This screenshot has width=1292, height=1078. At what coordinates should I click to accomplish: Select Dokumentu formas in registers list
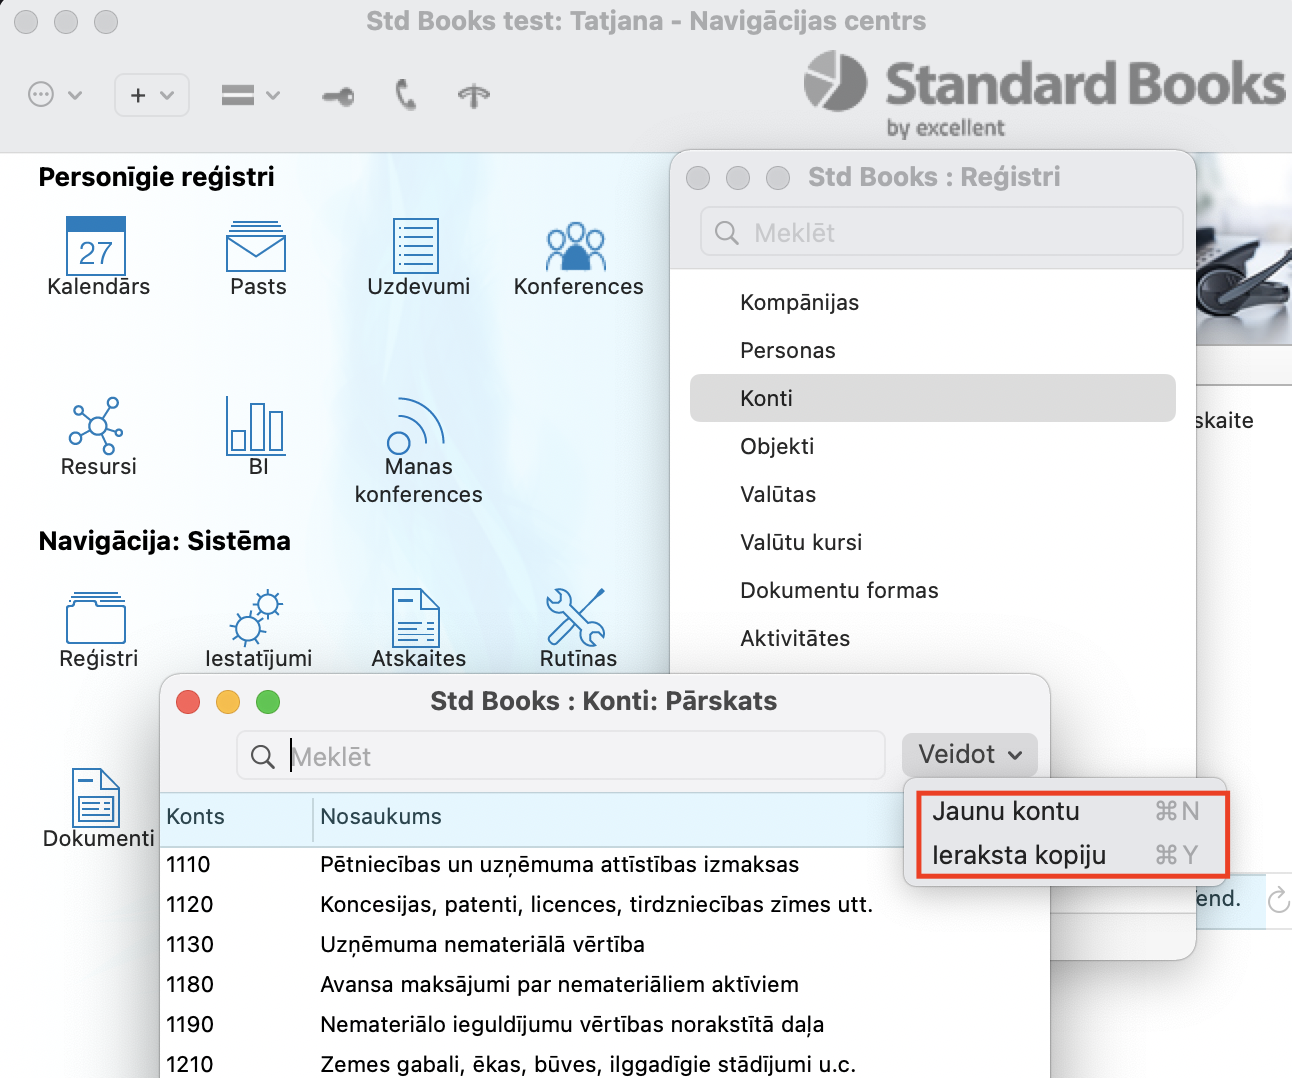[x=839, y=590]
